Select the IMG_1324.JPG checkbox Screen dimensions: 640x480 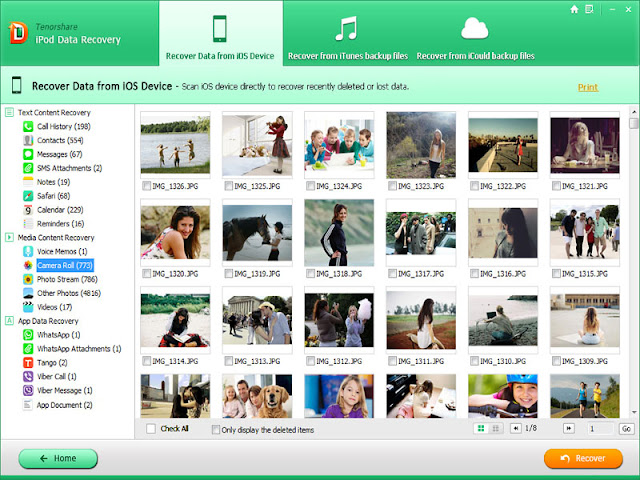(310, 186)
